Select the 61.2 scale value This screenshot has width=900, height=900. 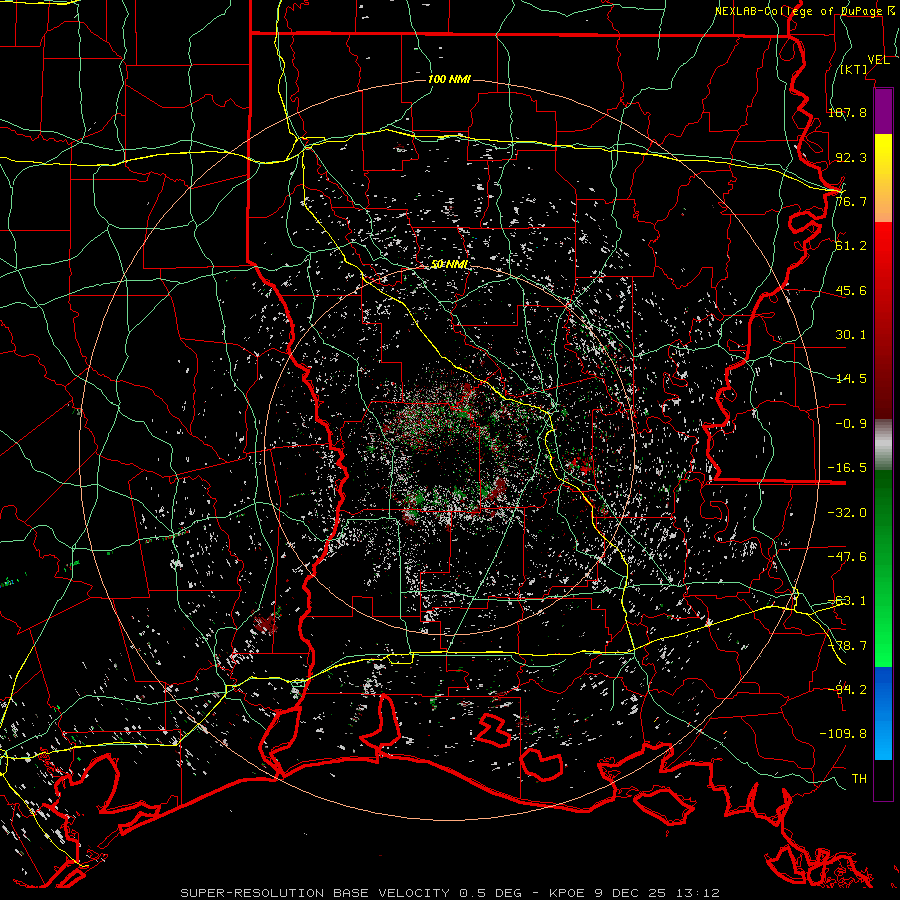(851, 246)
